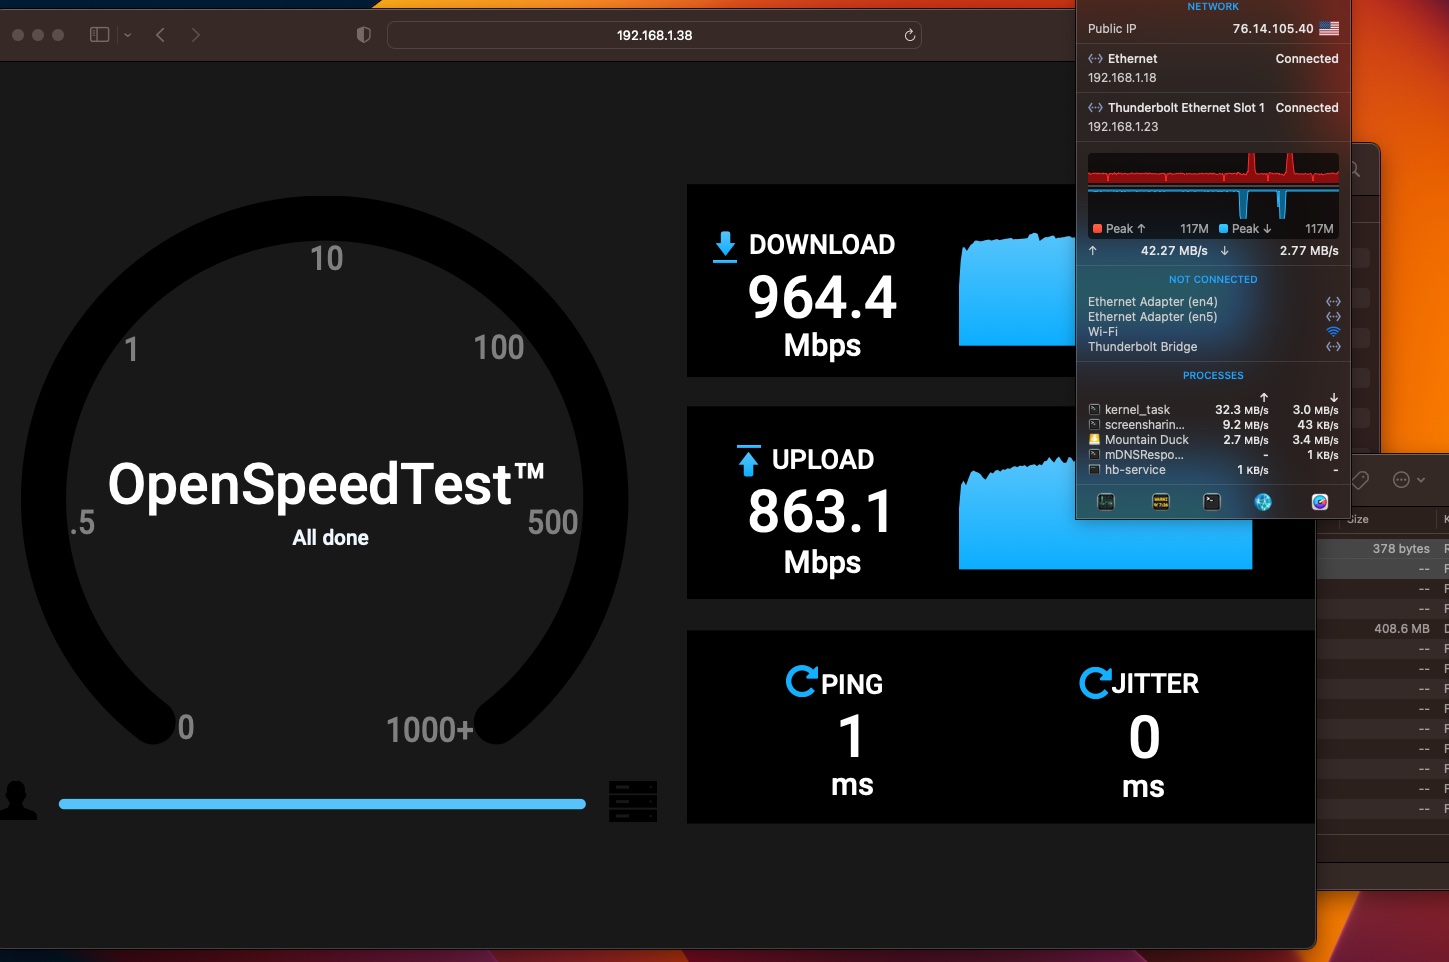
Task: Click the processes upload column arrow
Action: click(x=1264, y=397)
